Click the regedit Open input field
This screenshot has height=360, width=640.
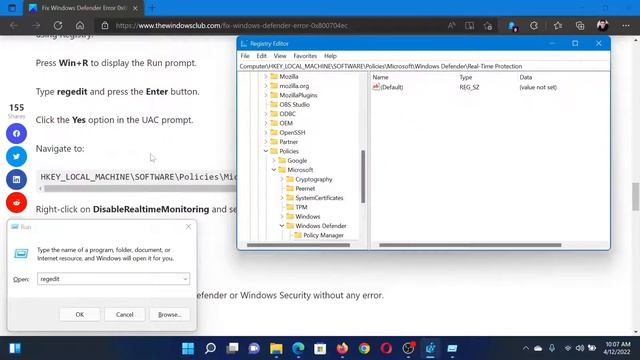113,279
